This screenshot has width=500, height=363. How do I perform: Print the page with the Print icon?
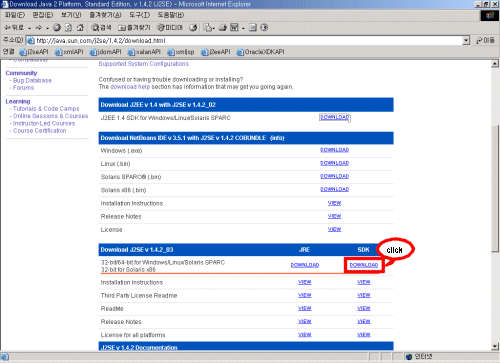coord(223,28)
